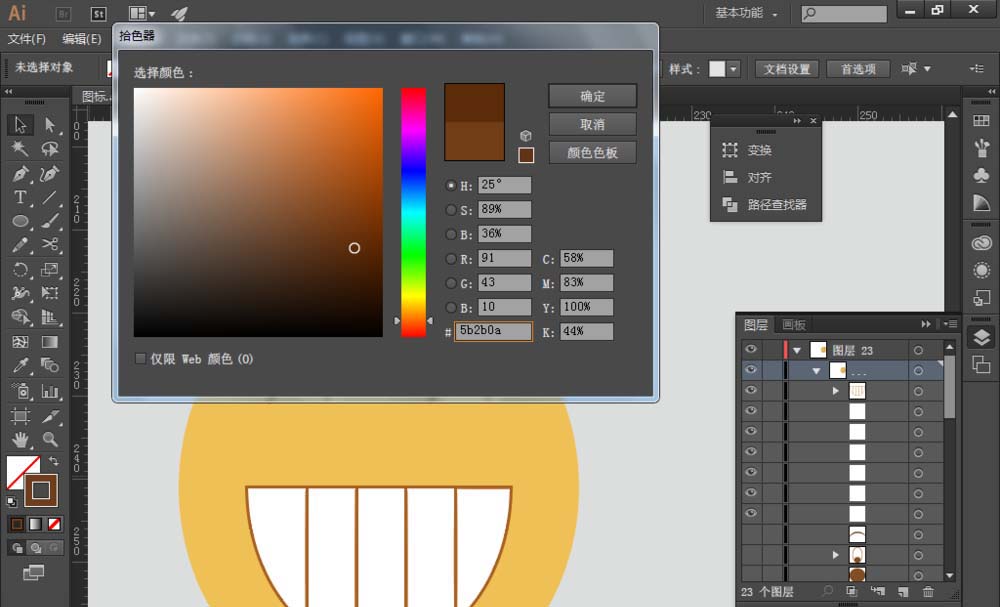Select the Lasso tool
The image size is (1000, 607).
(x=50, y=149)
